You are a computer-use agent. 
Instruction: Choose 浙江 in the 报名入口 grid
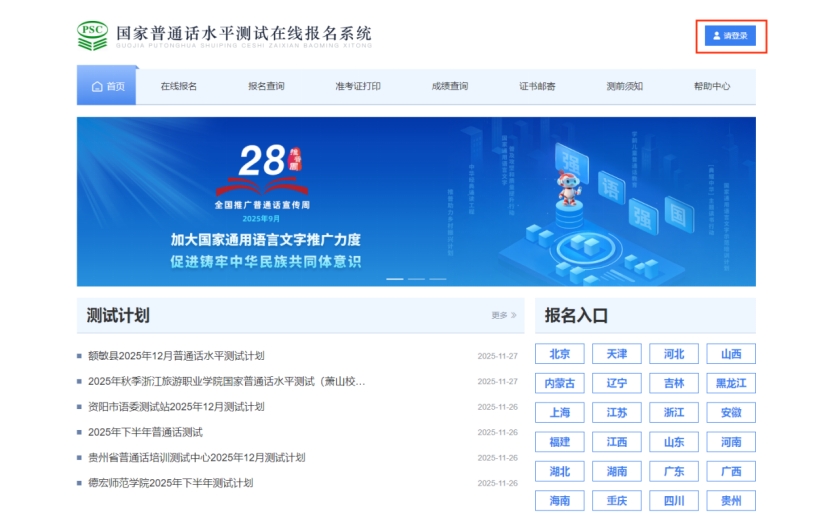(x=674, y=412)
